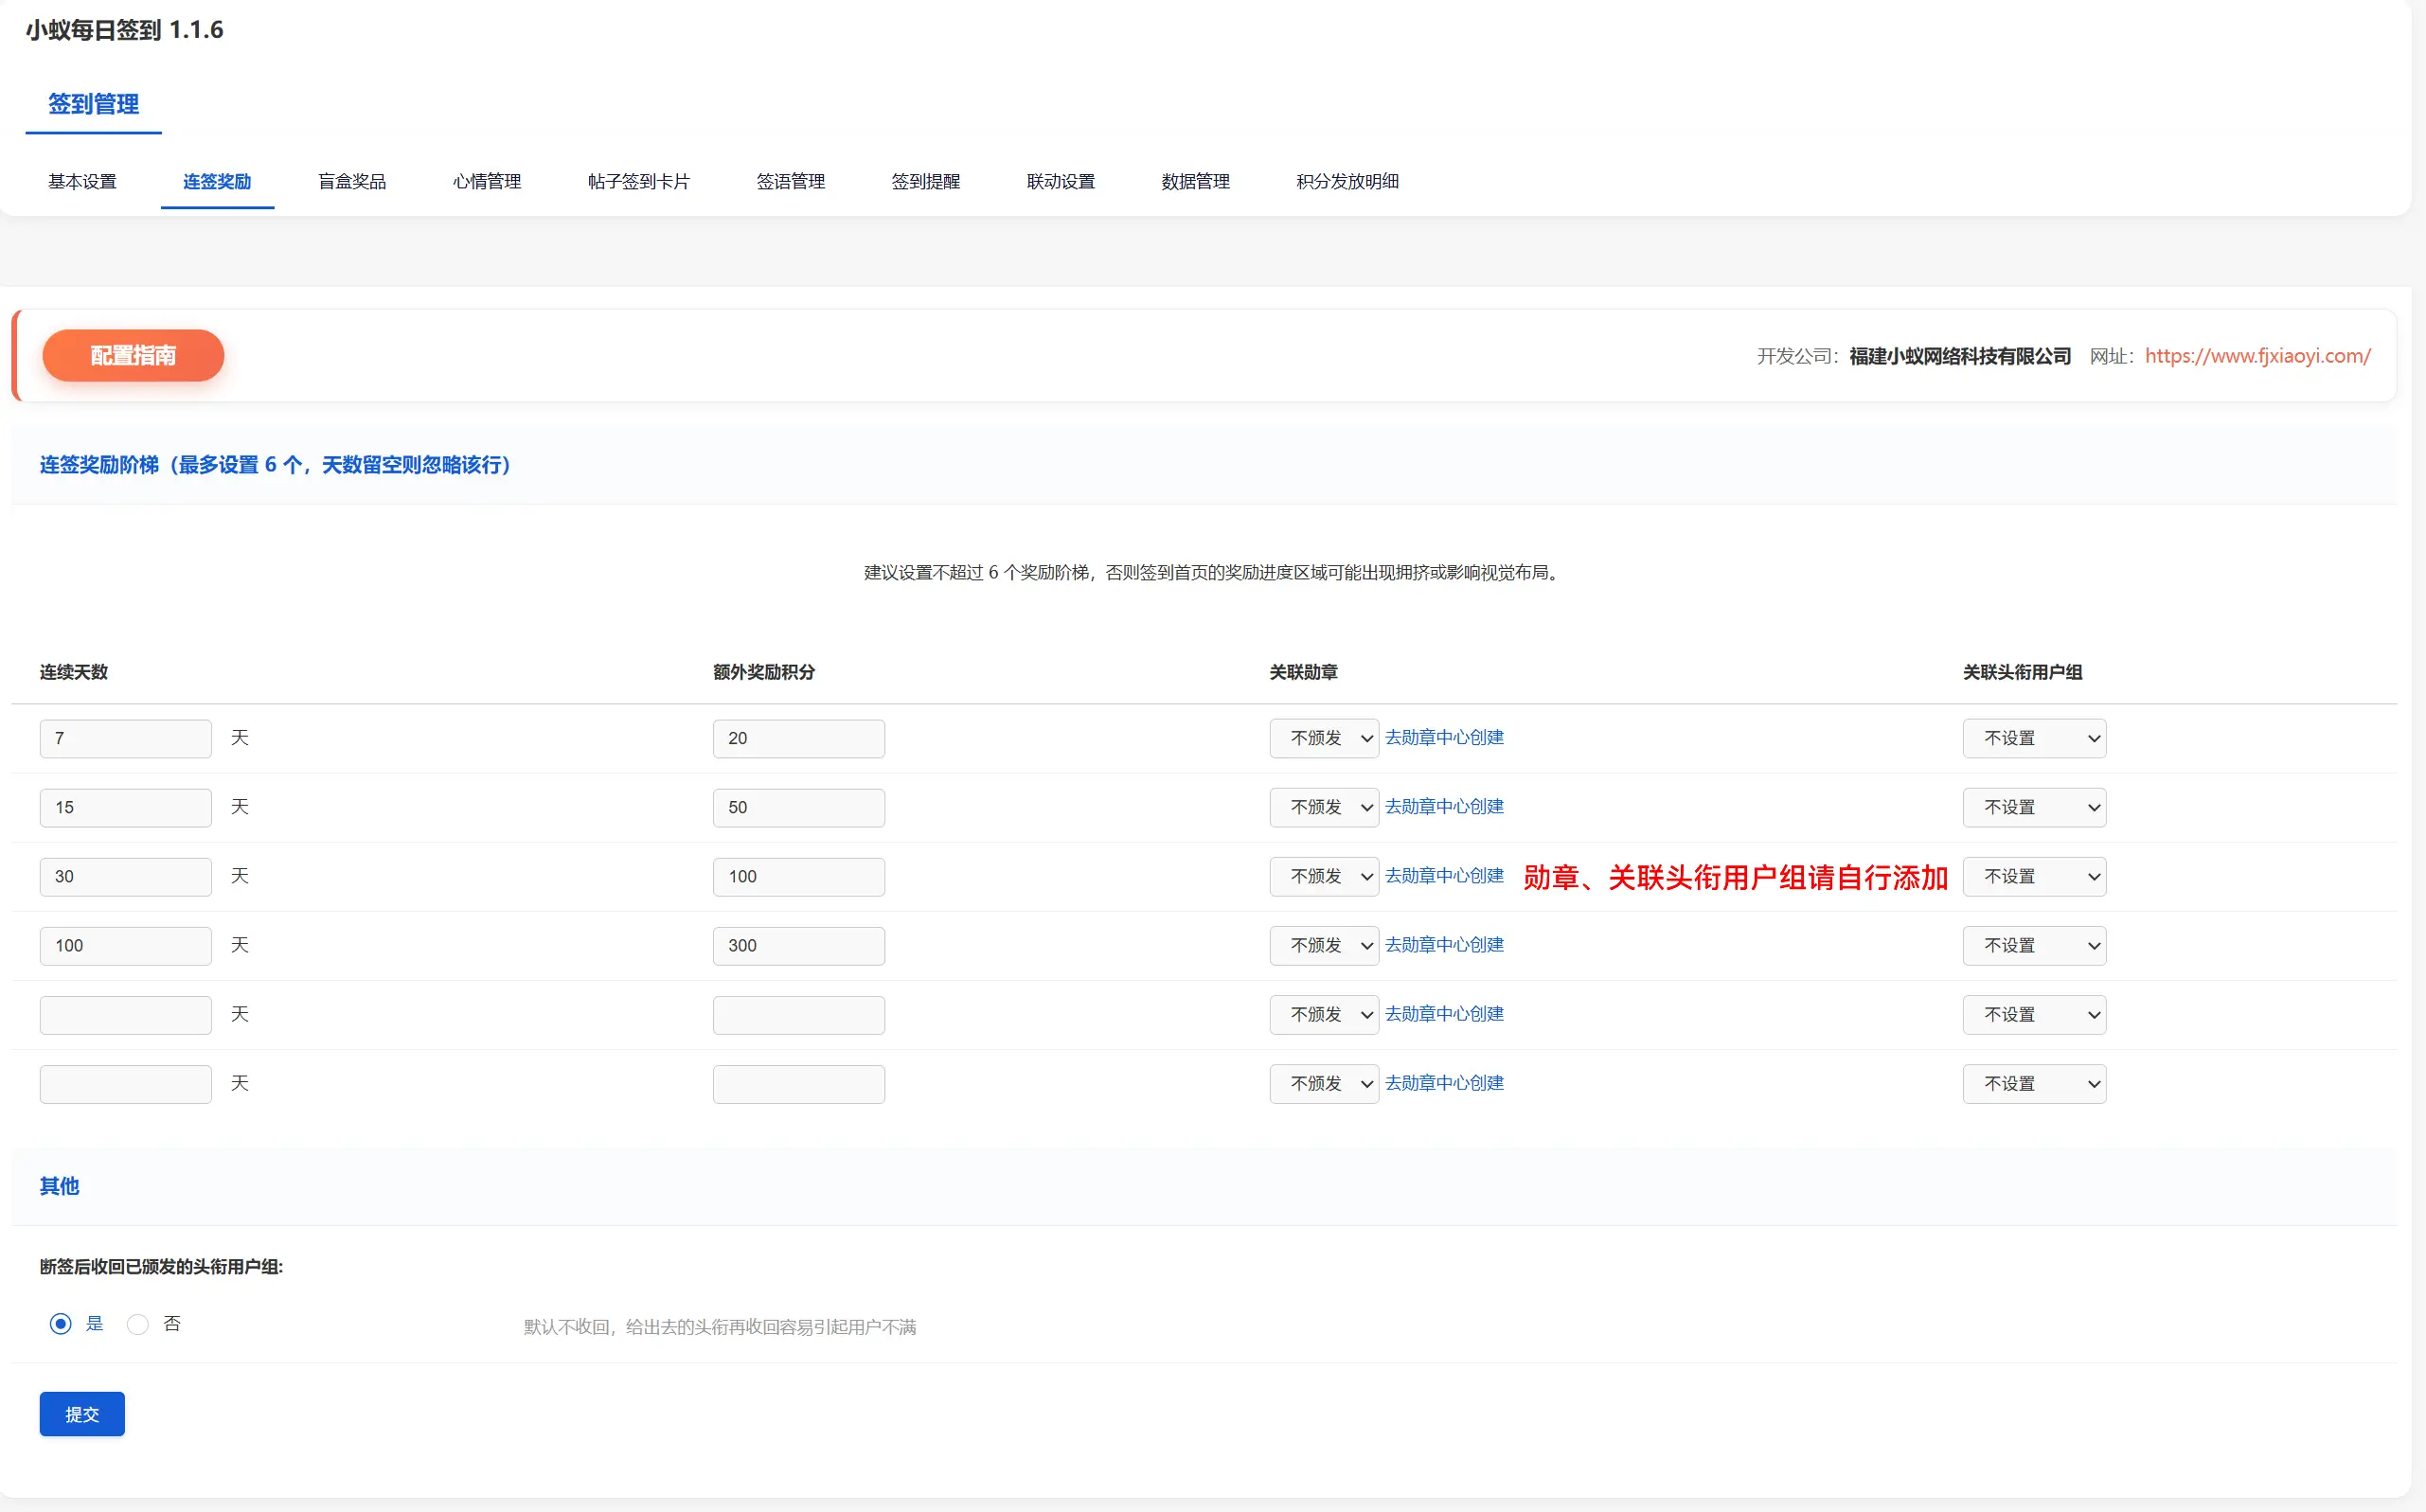Go to the 签语管理 tab
The height and width of the screenshot is (1512, 2426).
791,181
